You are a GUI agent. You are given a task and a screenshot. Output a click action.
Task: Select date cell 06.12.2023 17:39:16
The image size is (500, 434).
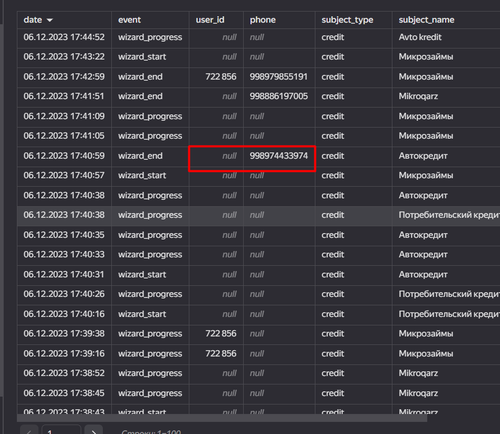point(64,354)
